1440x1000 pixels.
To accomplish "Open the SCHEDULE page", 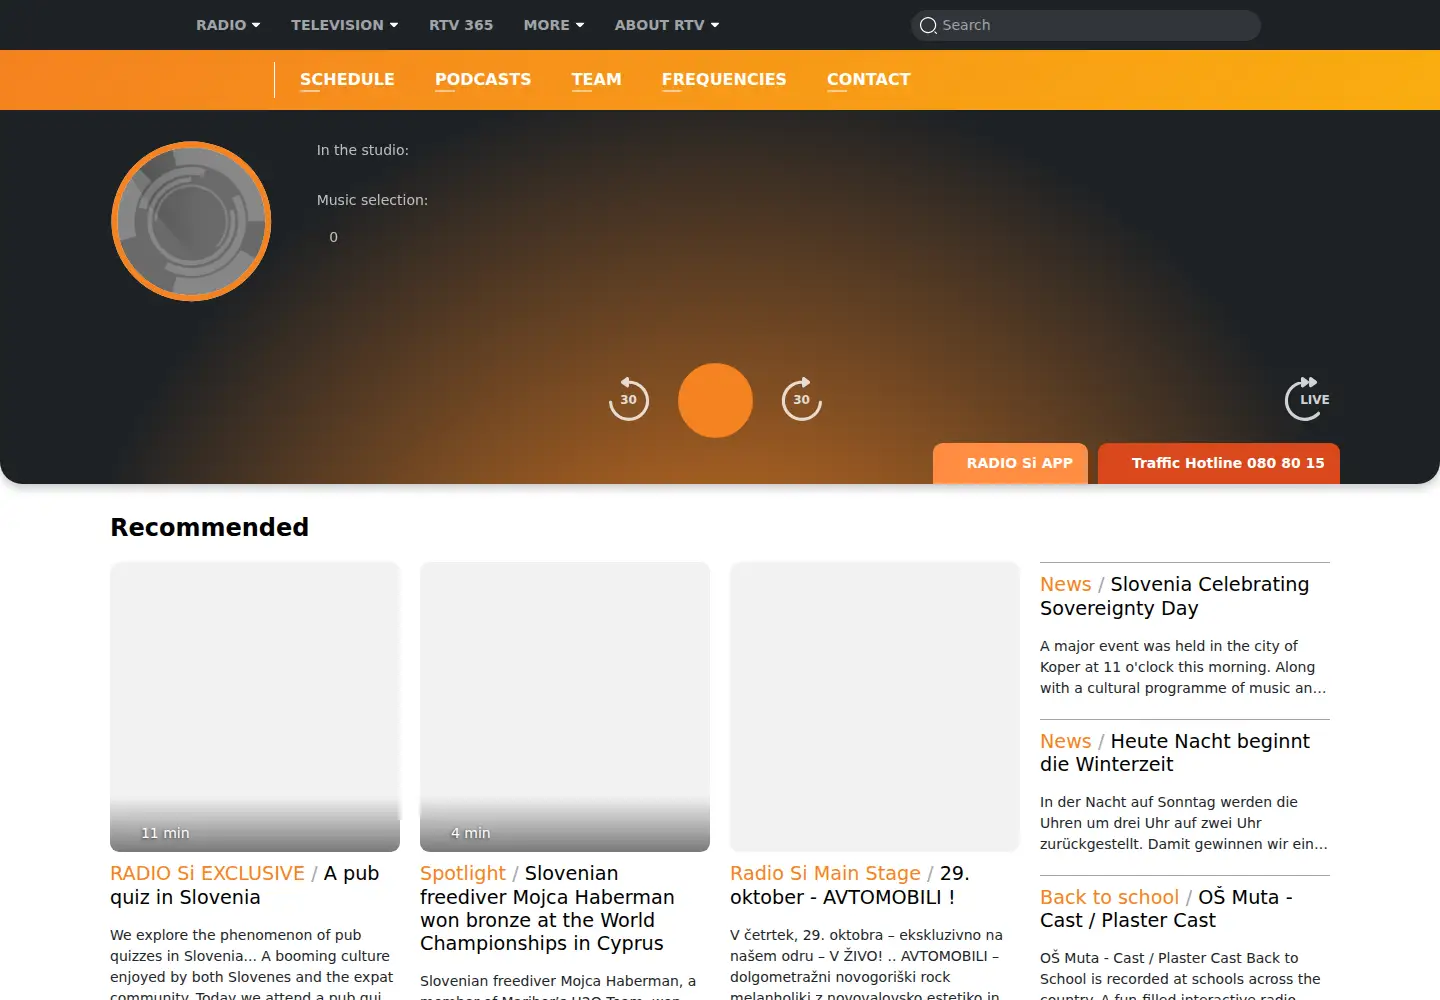I will tap(347, 80).
